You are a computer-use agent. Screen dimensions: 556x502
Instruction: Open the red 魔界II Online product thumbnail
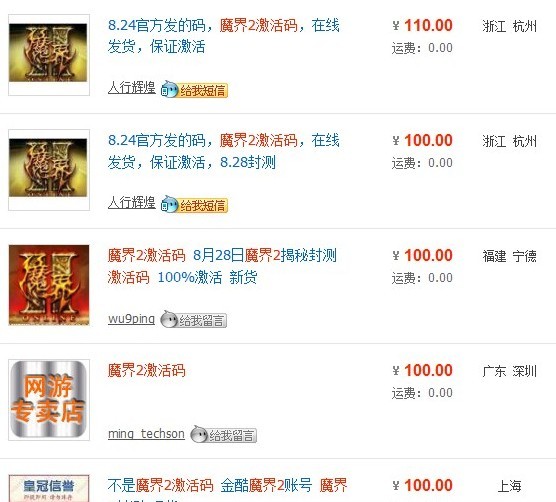click(x=49, y=285)
